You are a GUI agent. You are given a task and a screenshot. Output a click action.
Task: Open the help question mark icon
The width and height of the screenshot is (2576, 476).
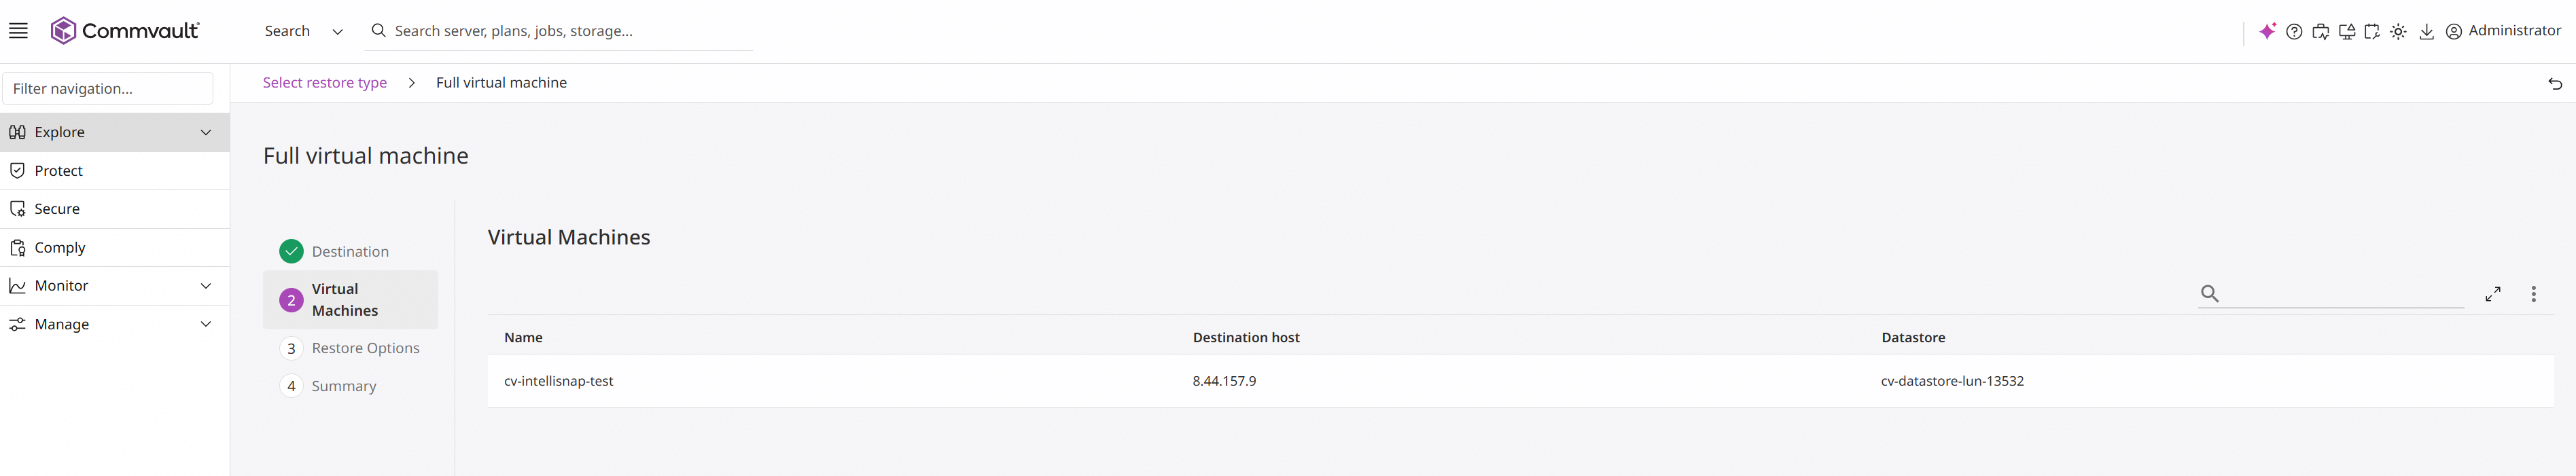pos(2294,32)
